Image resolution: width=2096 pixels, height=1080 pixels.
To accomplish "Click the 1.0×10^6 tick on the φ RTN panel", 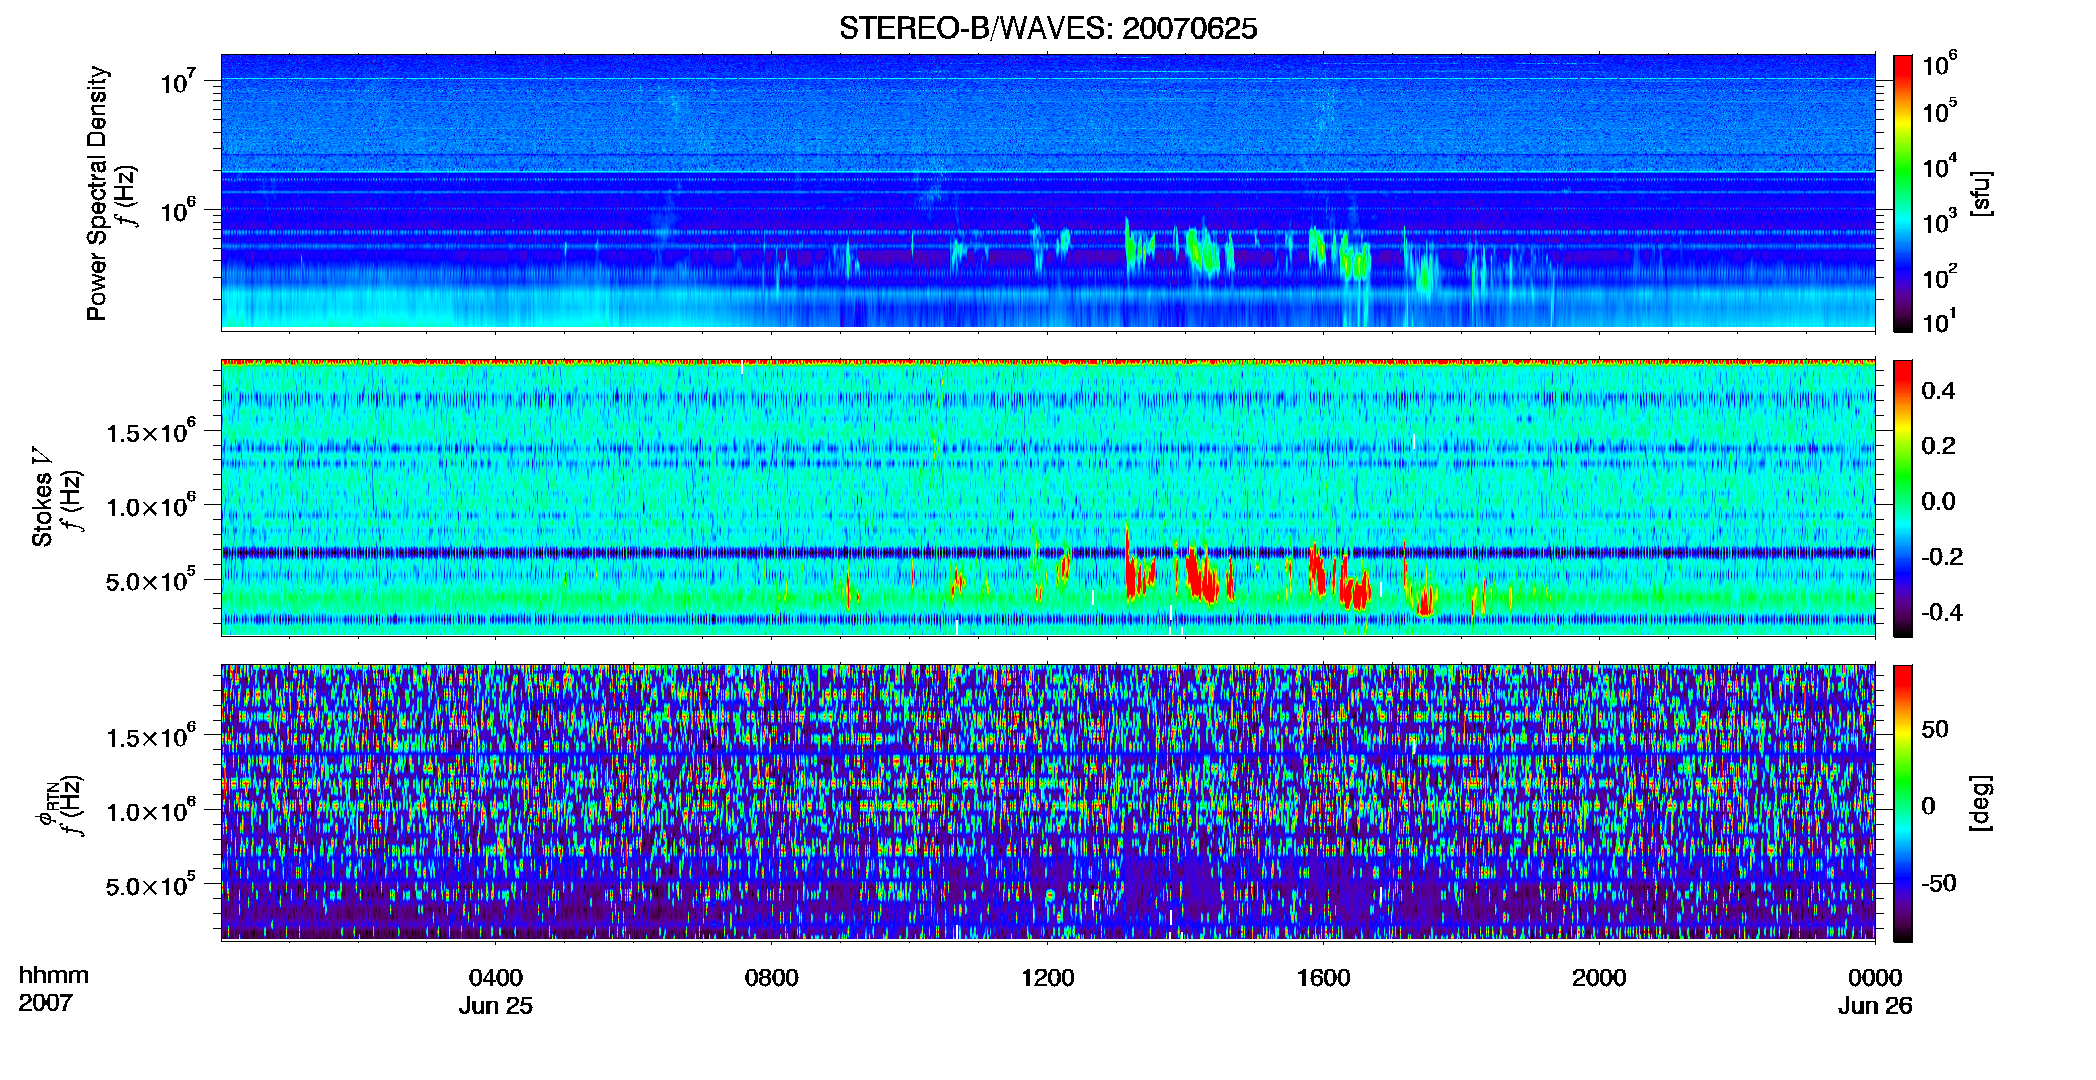I will 151,811.
